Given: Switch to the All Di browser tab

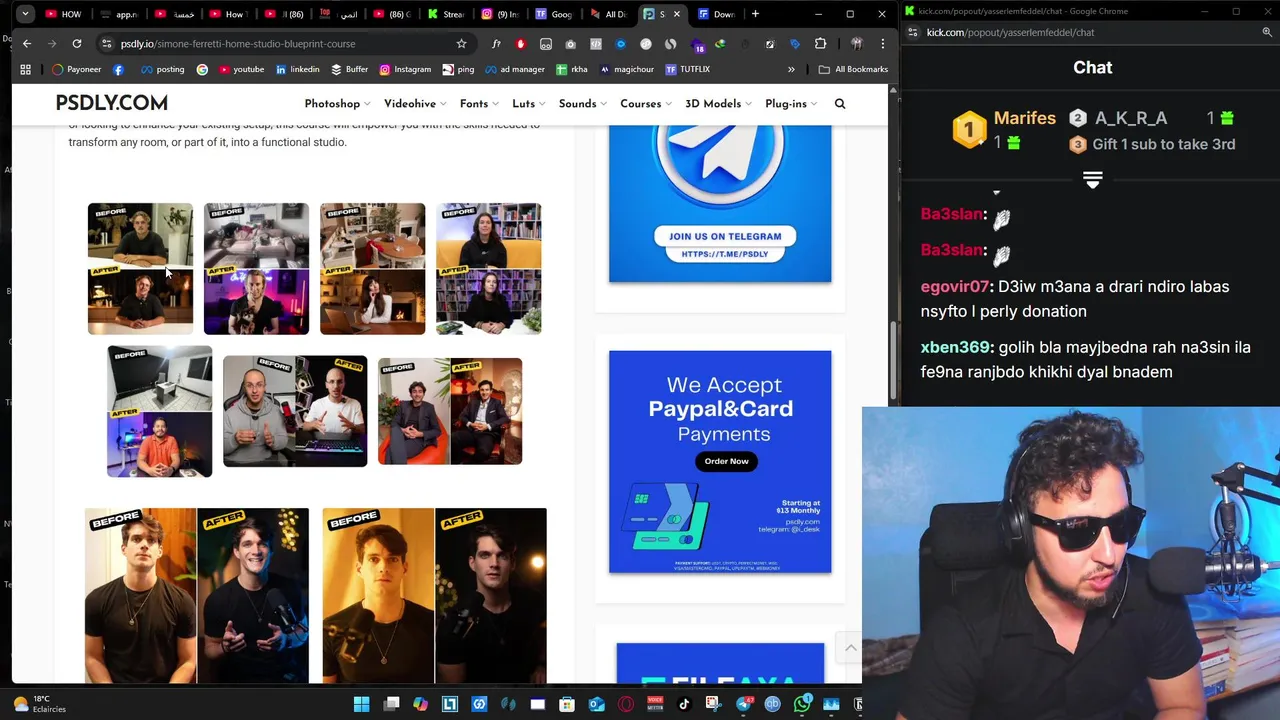Looking at the screenshot, I should pos(608,14).
